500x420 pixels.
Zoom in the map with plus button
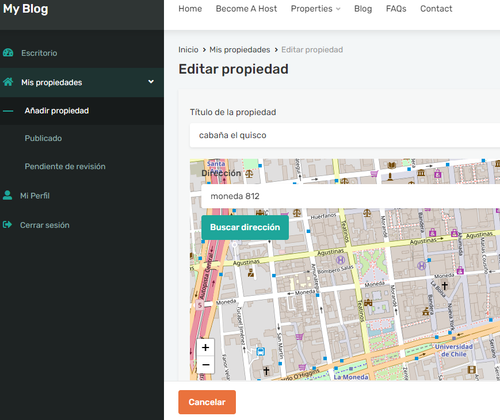(x=206, y=348)
